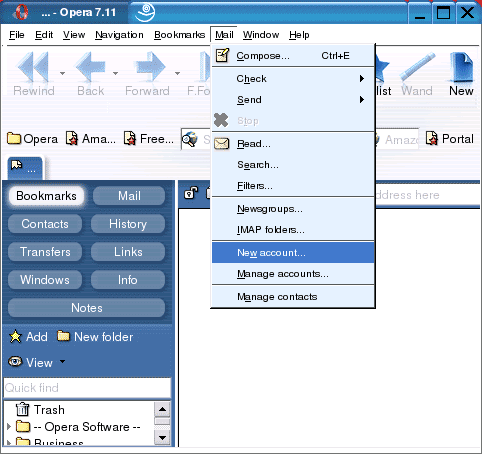Click the Forward arrow toolbar icon
482x454 pixels.
click(150, 67)
